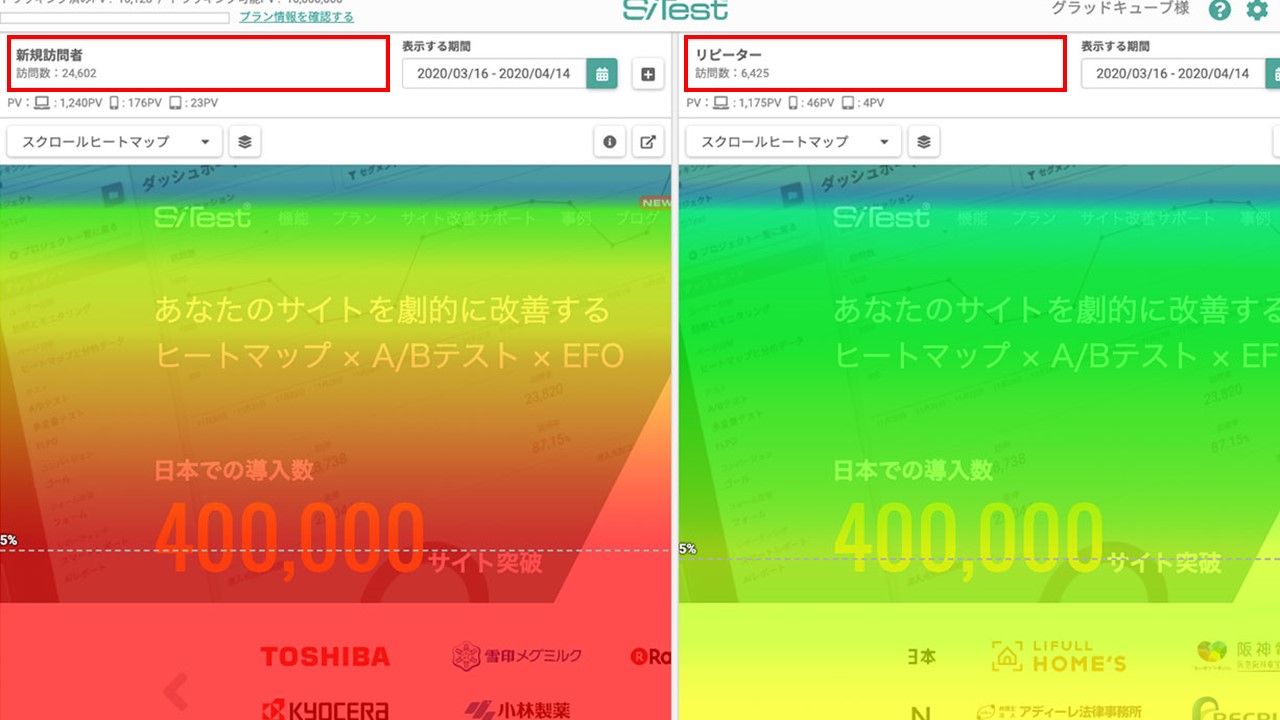Click 400,000 figure in right heatmap

tap(968, 539)
